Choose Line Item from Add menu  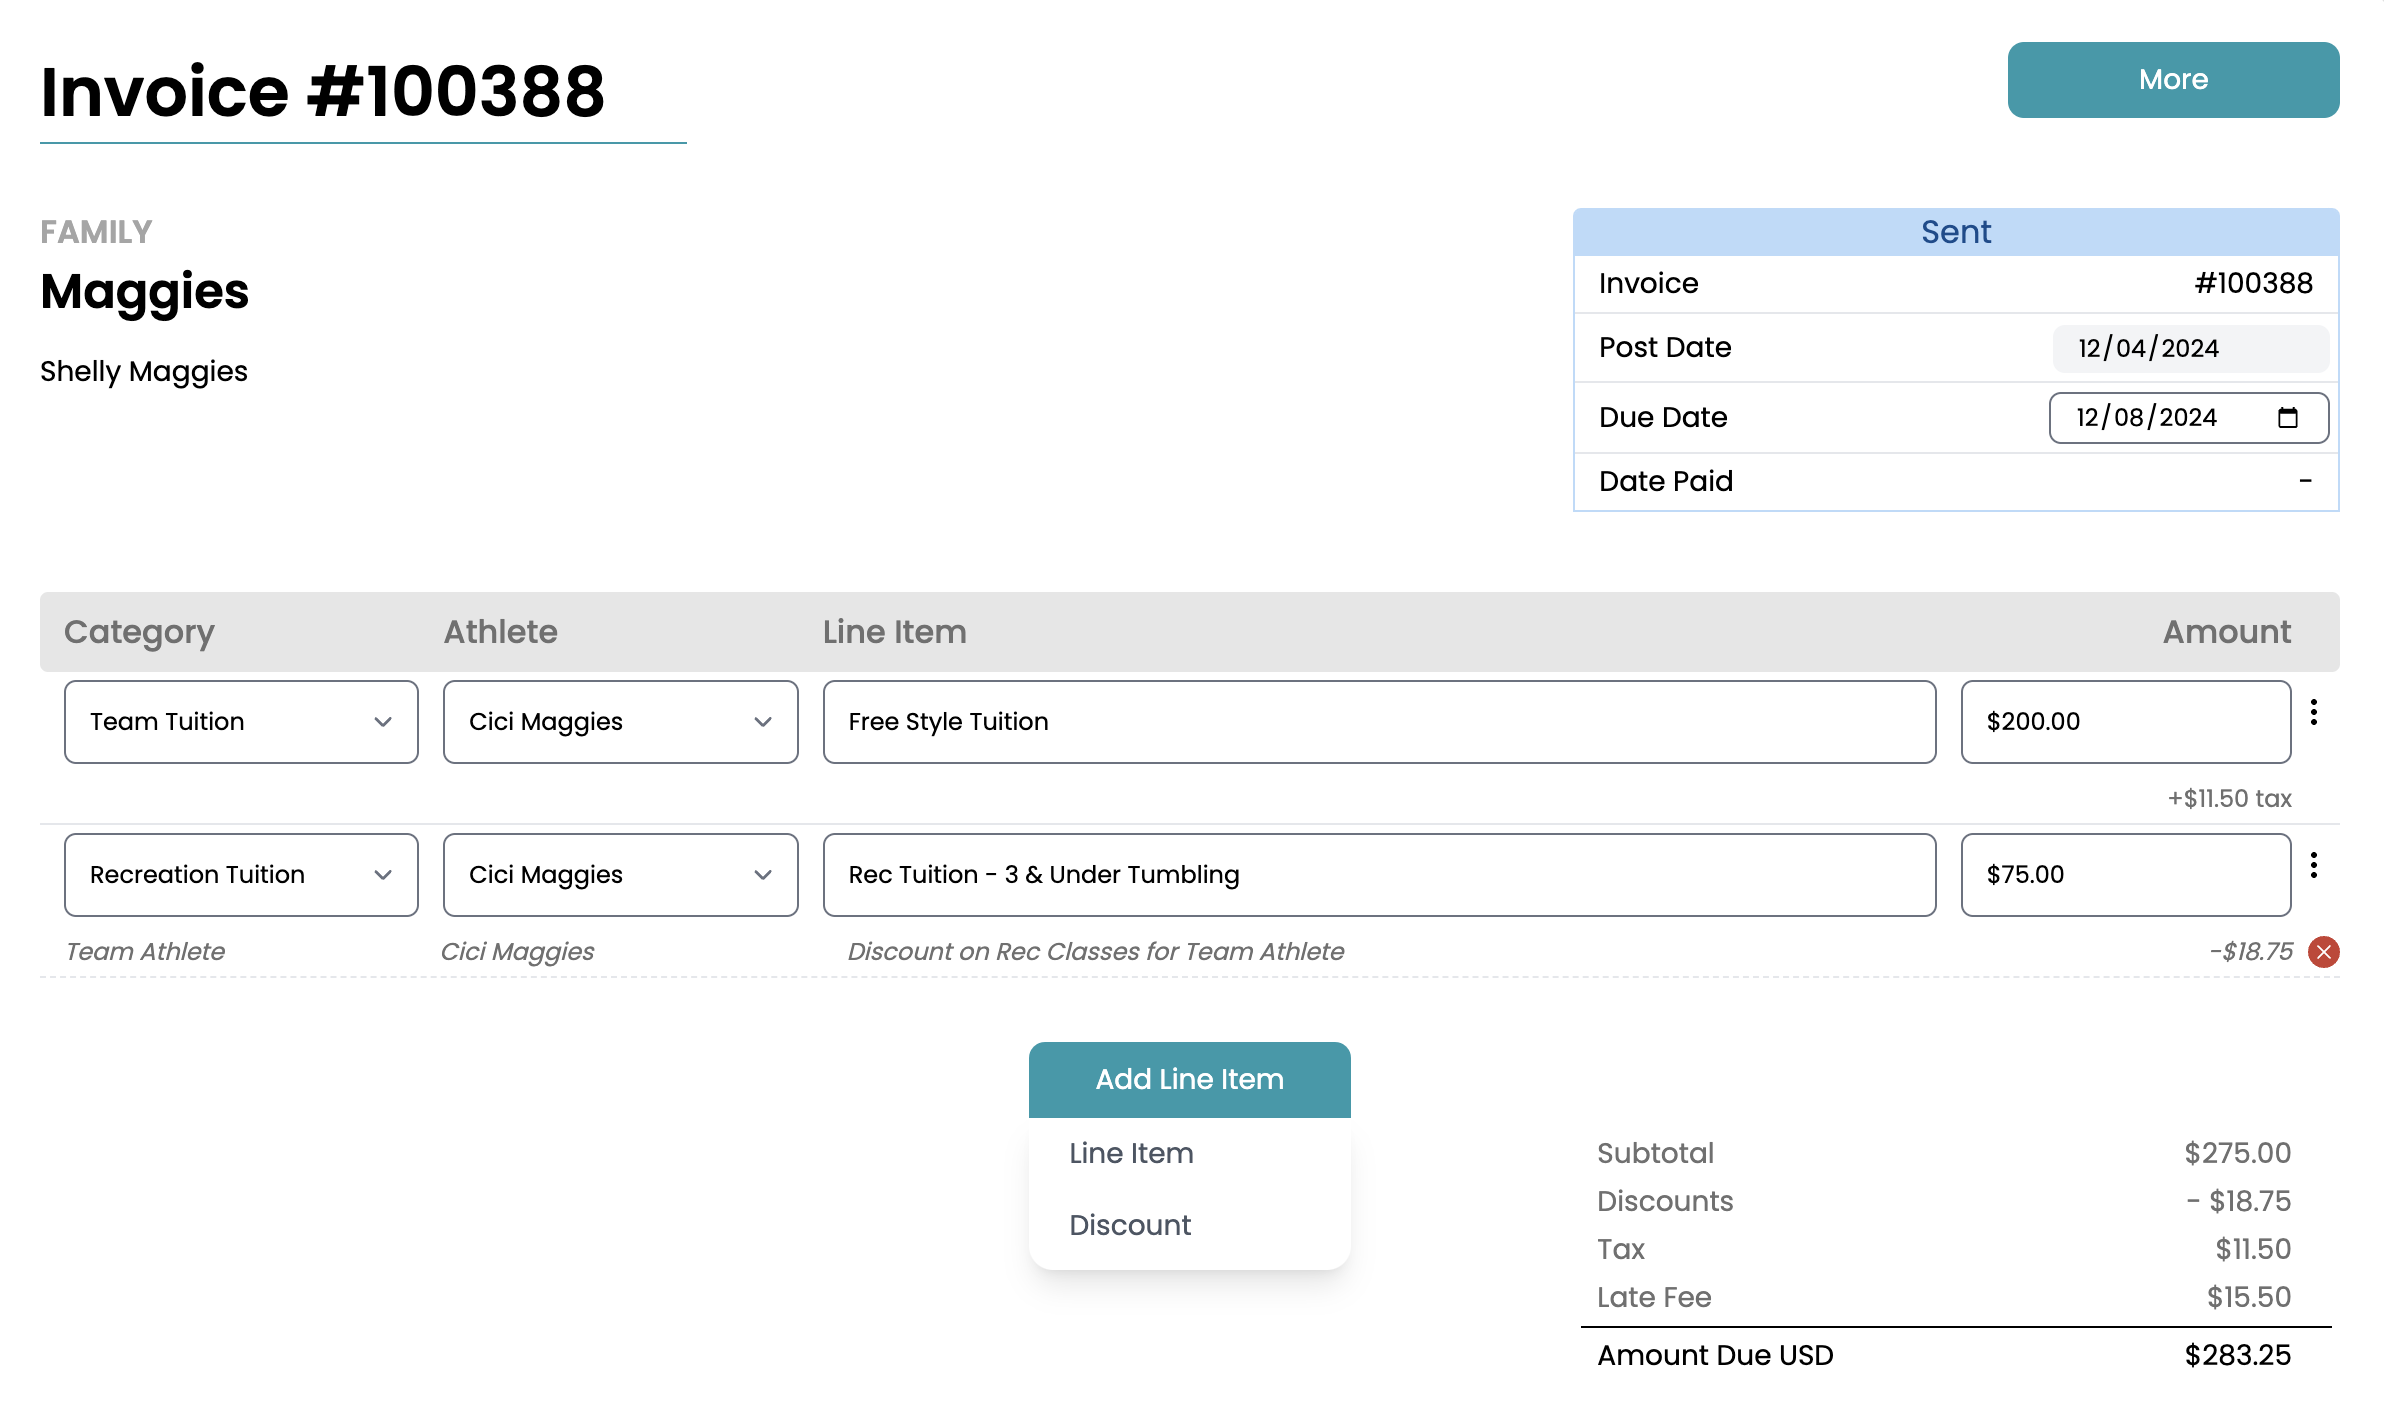coord(1131,1153)
